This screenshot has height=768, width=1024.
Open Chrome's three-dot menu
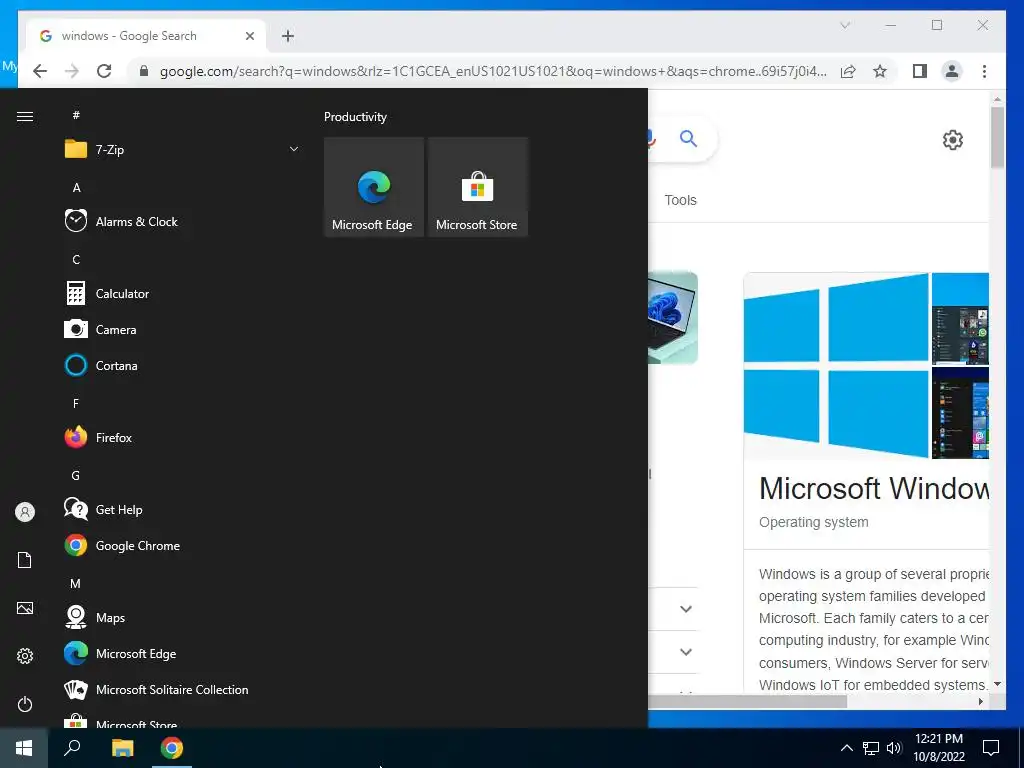click(984, 71)
